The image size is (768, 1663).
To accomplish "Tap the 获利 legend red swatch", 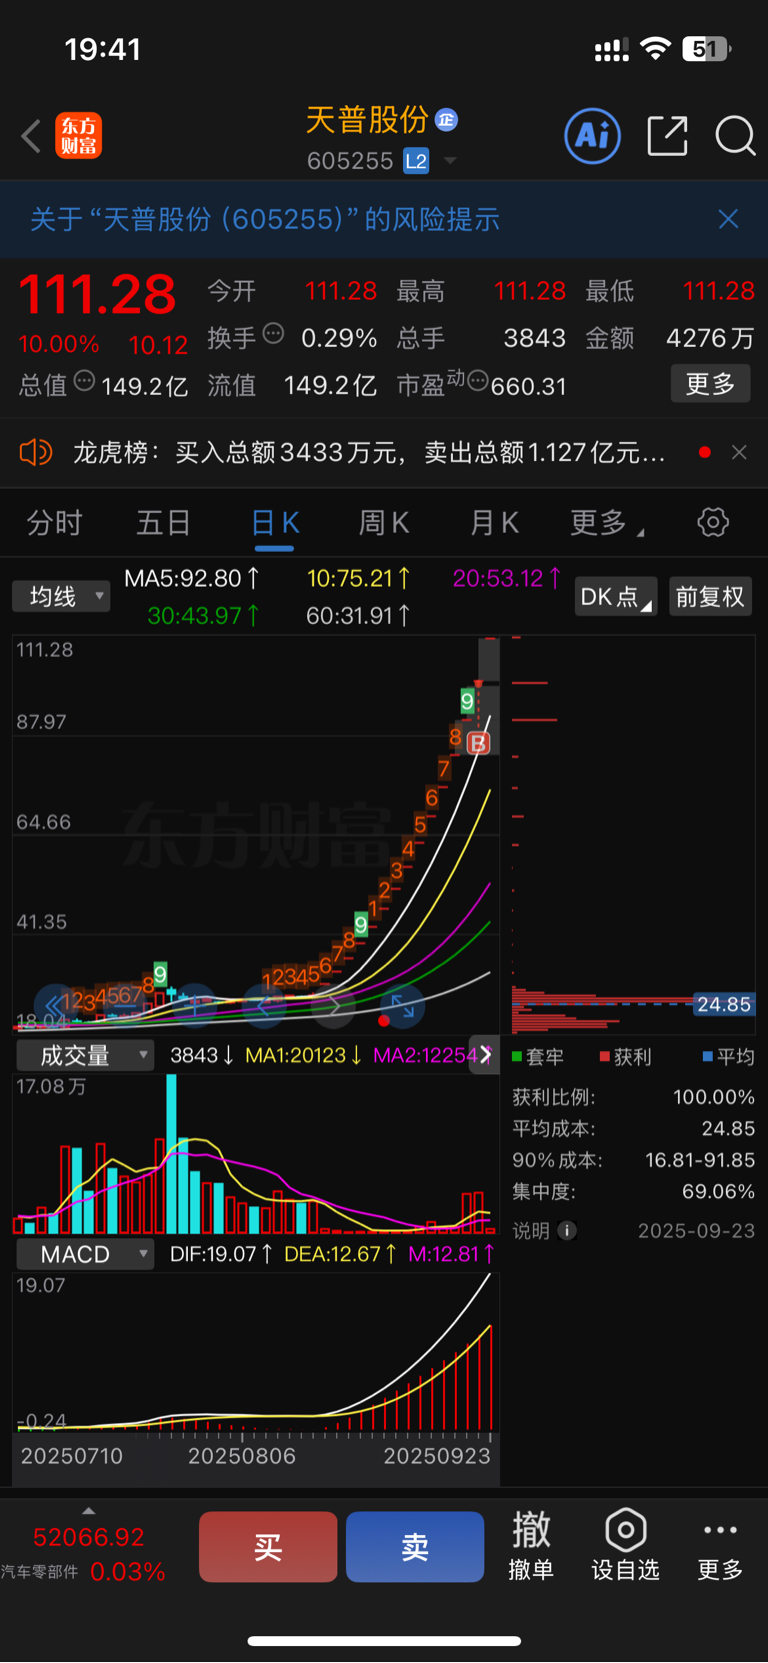I will click(x=605, y=1057).
